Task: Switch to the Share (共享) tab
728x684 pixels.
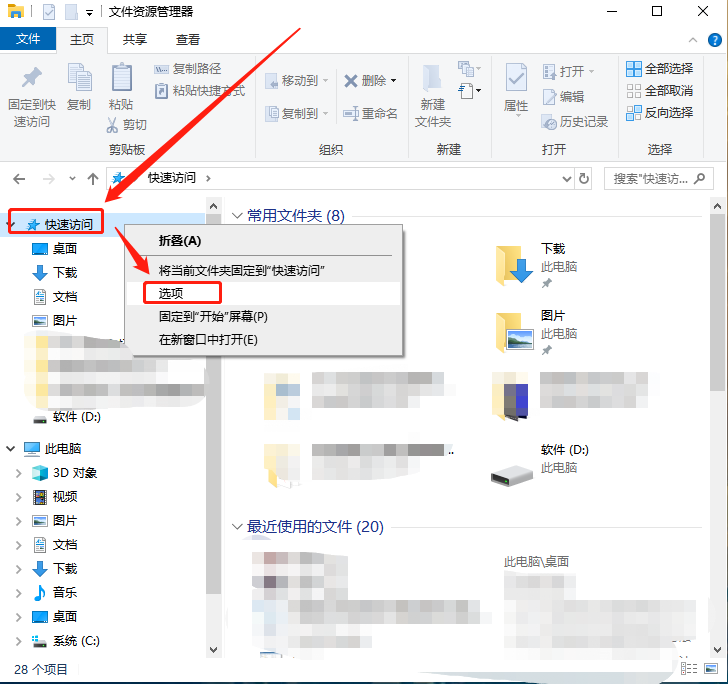Action: tap(135, 39)
